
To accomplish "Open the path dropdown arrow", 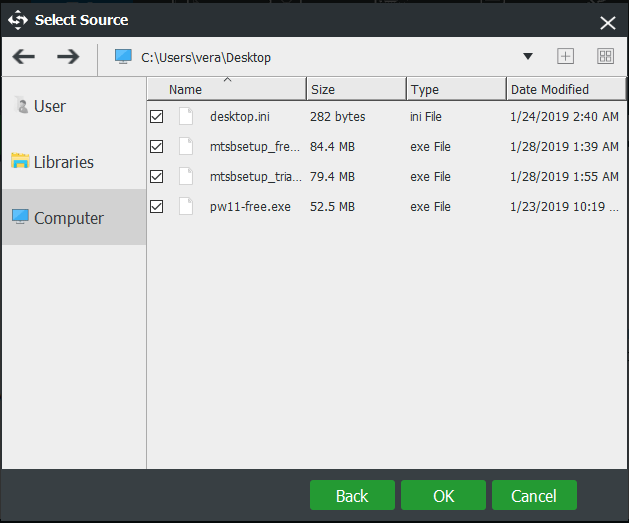I will point(528,57).
